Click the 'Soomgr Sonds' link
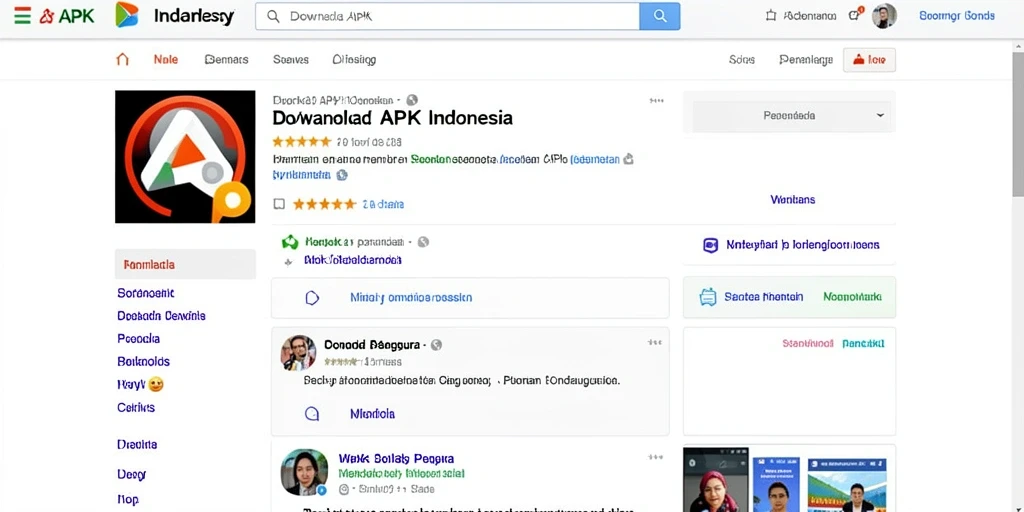 pyautogui.click(x=957, y=16)
